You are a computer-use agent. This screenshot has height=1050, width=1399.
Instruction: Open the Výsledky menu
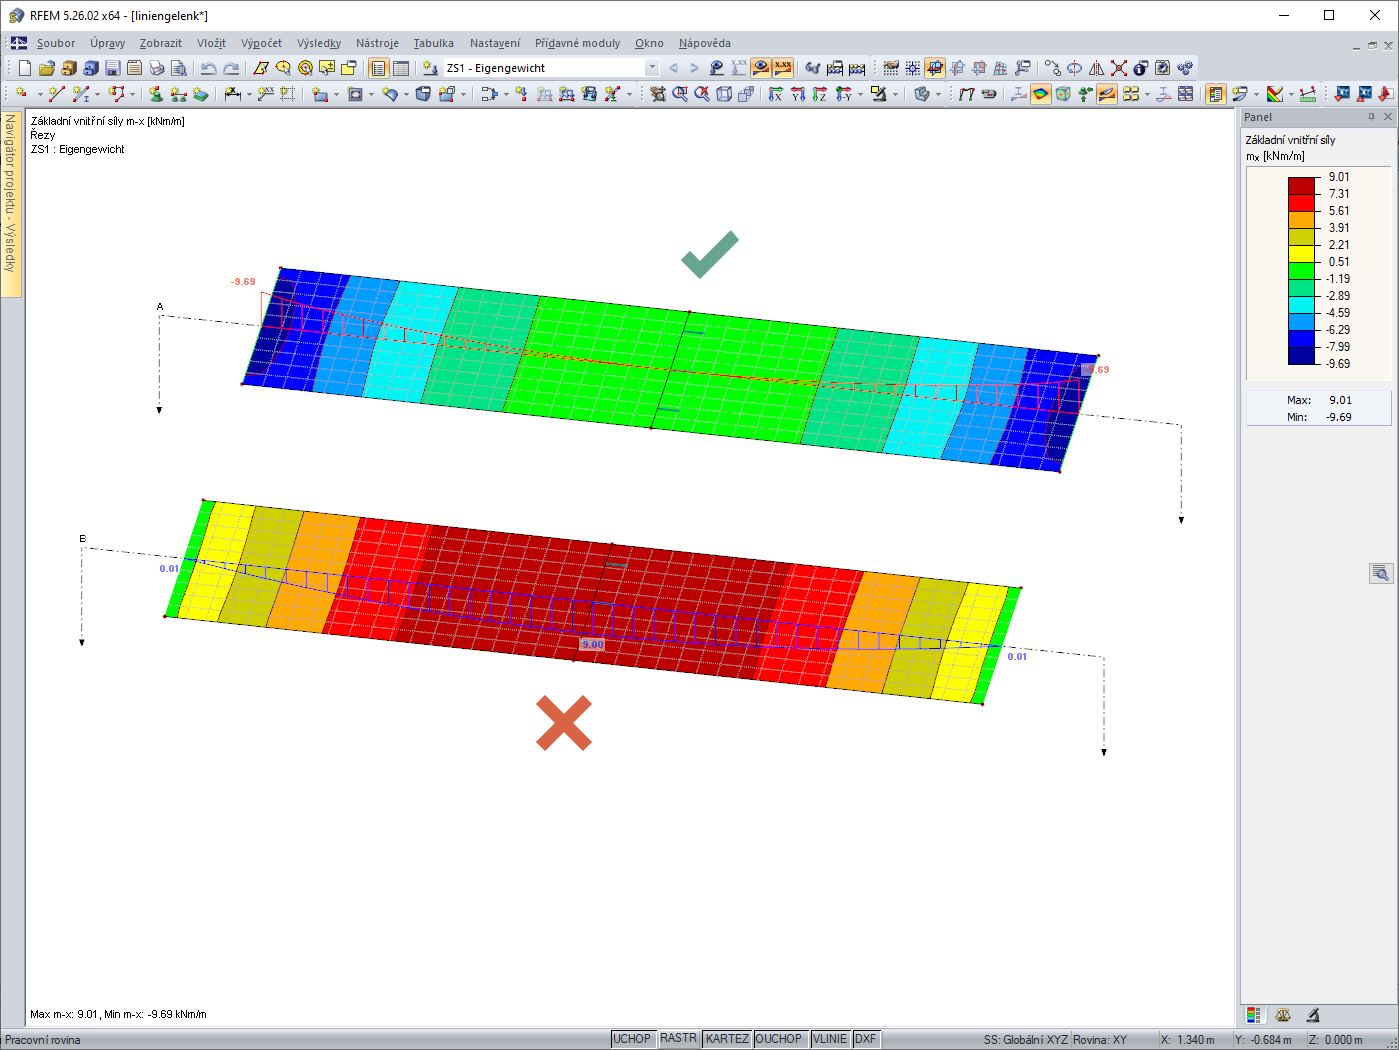coord(319,43)
